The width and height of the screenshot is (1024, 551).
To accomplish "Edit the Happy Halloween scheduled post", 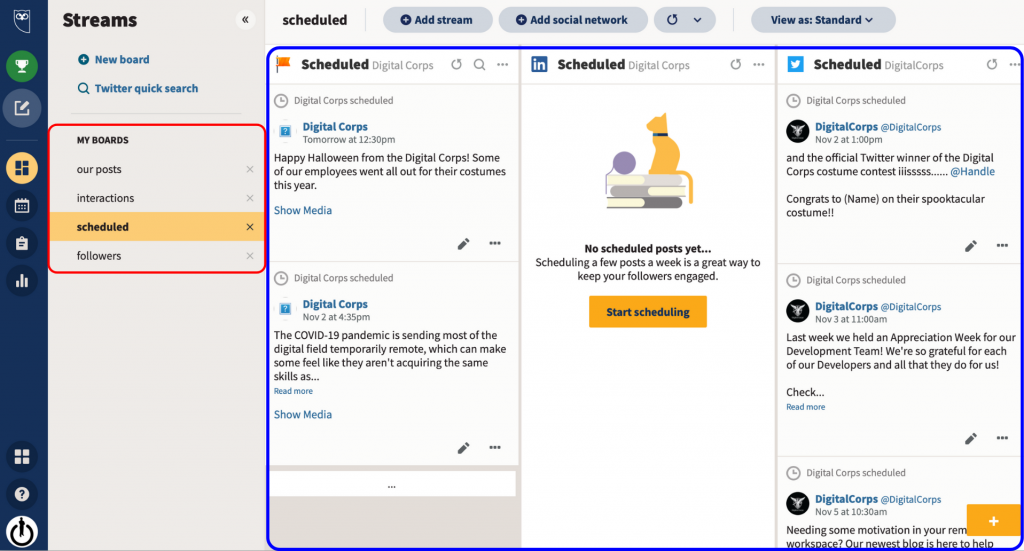I will [x=463, y=243].
